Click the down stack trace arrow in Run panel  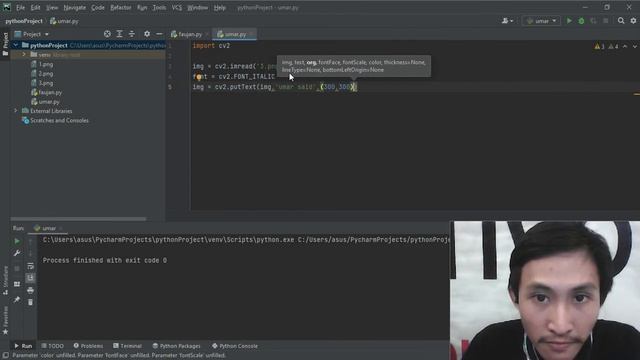coord(30,253)
